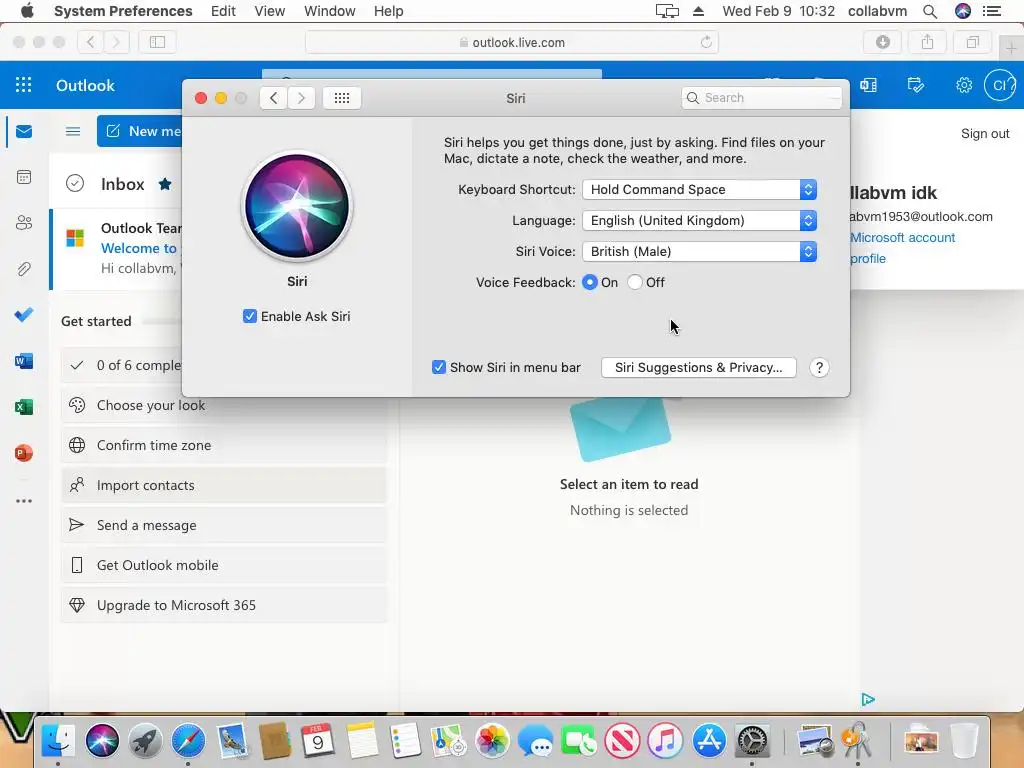The height and width of the screenshot is (768, 1024).
Task: Open App Store in the Dock
Action: (709, 741)
